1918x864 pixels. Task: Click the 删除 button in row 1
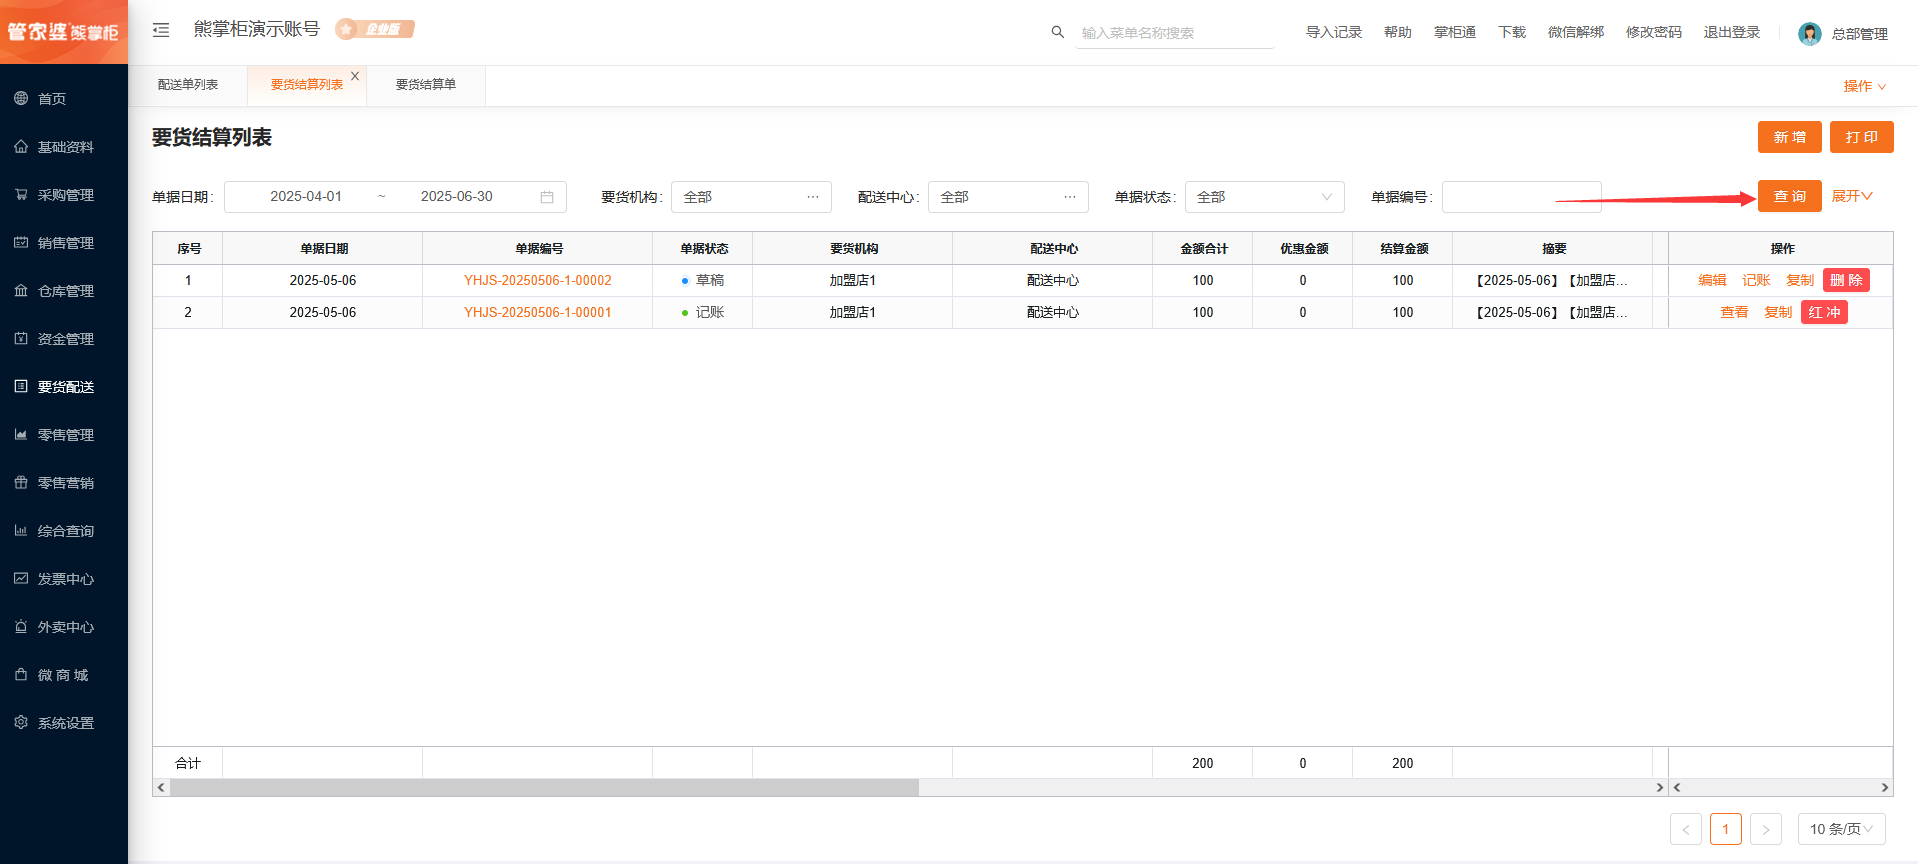pos(1846,280)
